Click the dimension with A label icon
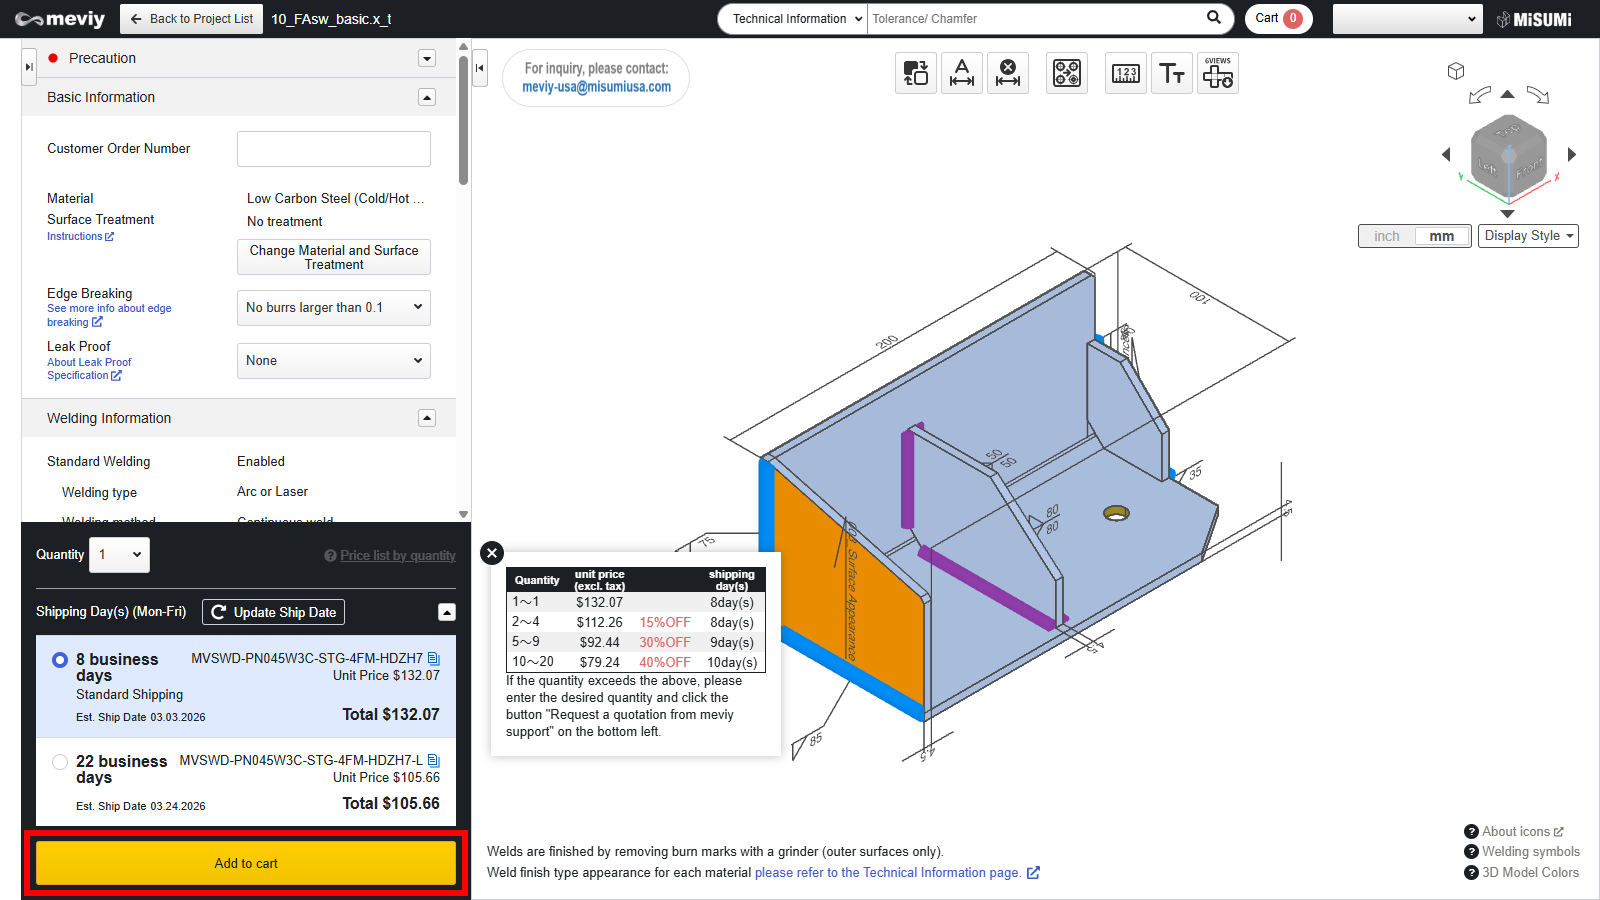The image size is (1600, 900). pos(961,73)
